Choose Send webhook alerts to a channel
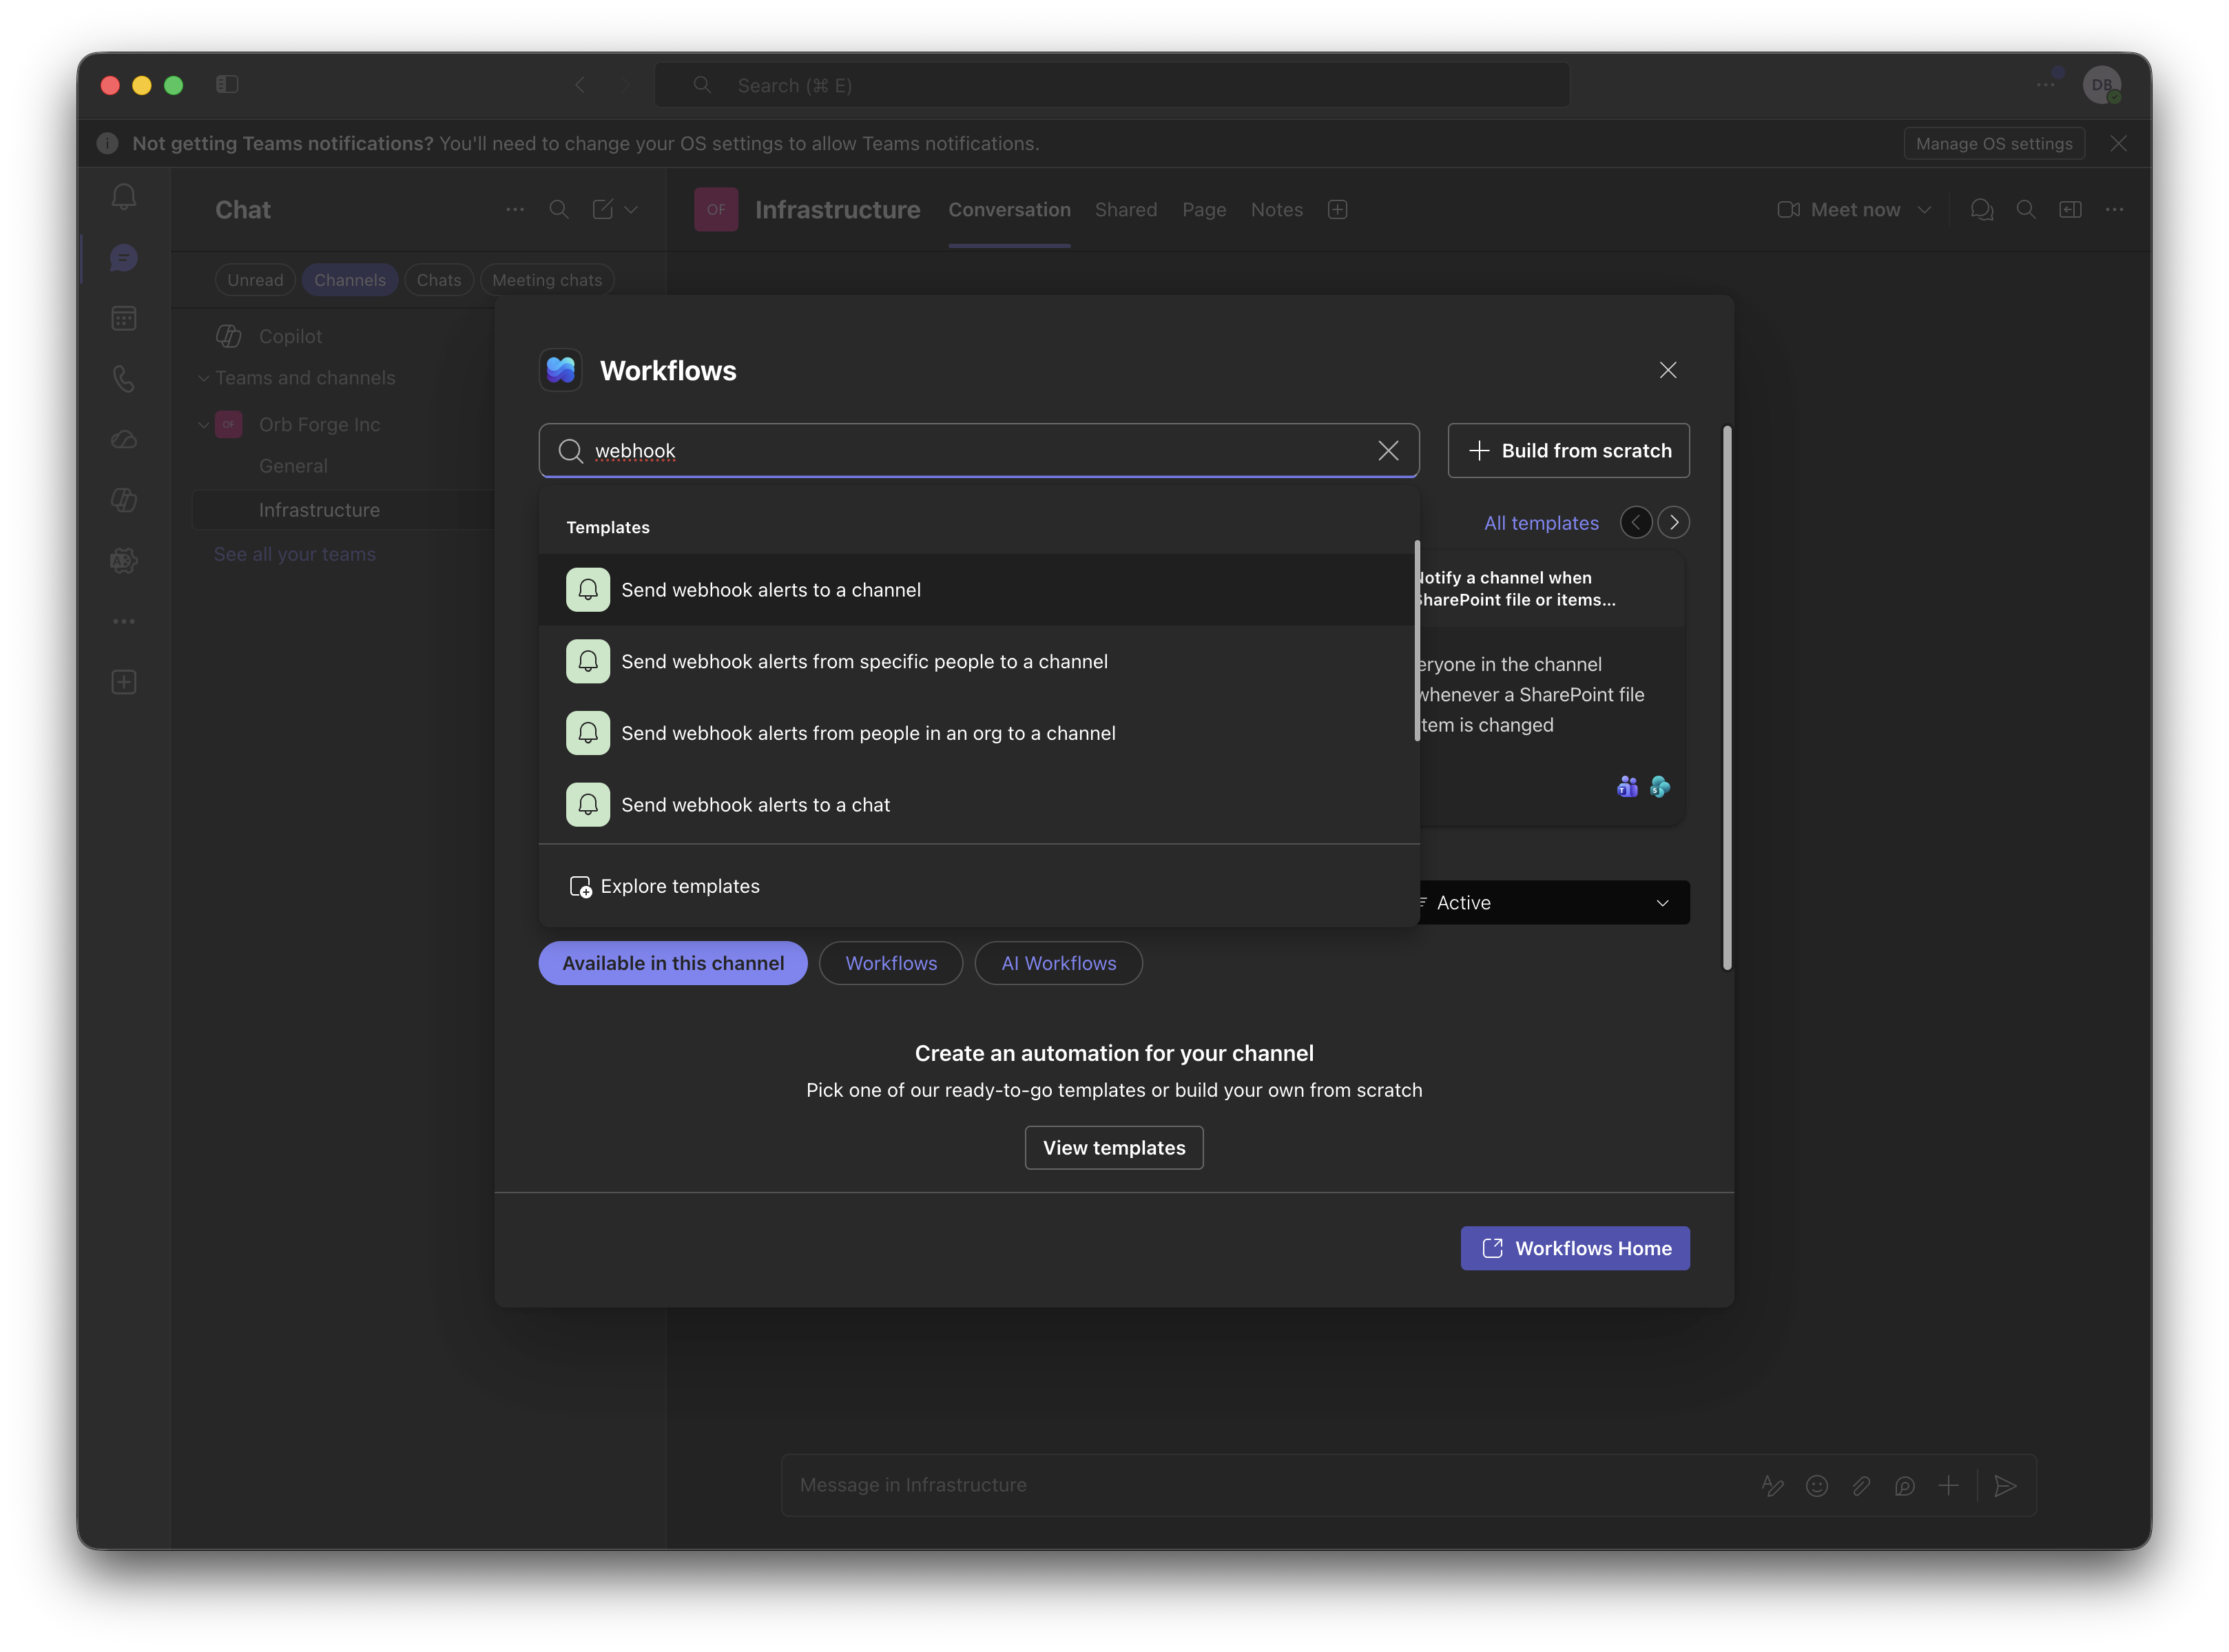This screenshot has height=1652, width=2229. pos(976,590)
